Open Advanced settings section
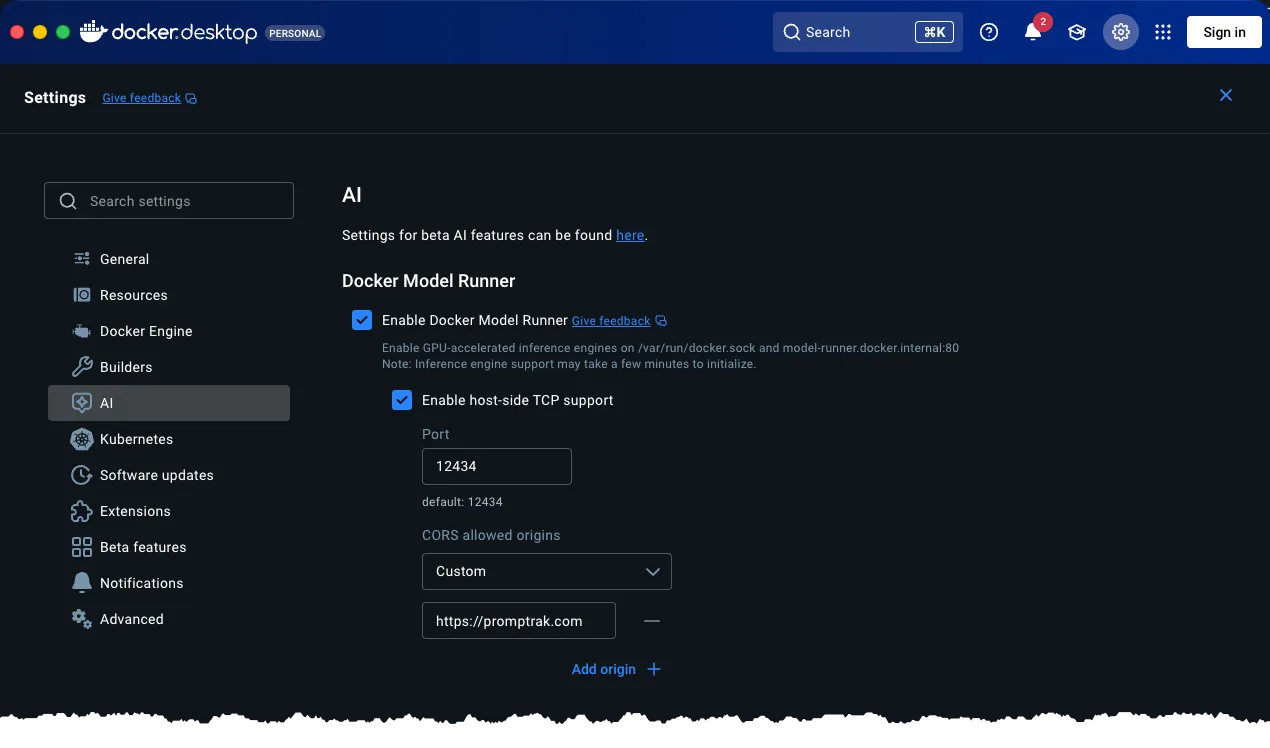The height and width of the screenshot is (748, 1270). (169, 619)
